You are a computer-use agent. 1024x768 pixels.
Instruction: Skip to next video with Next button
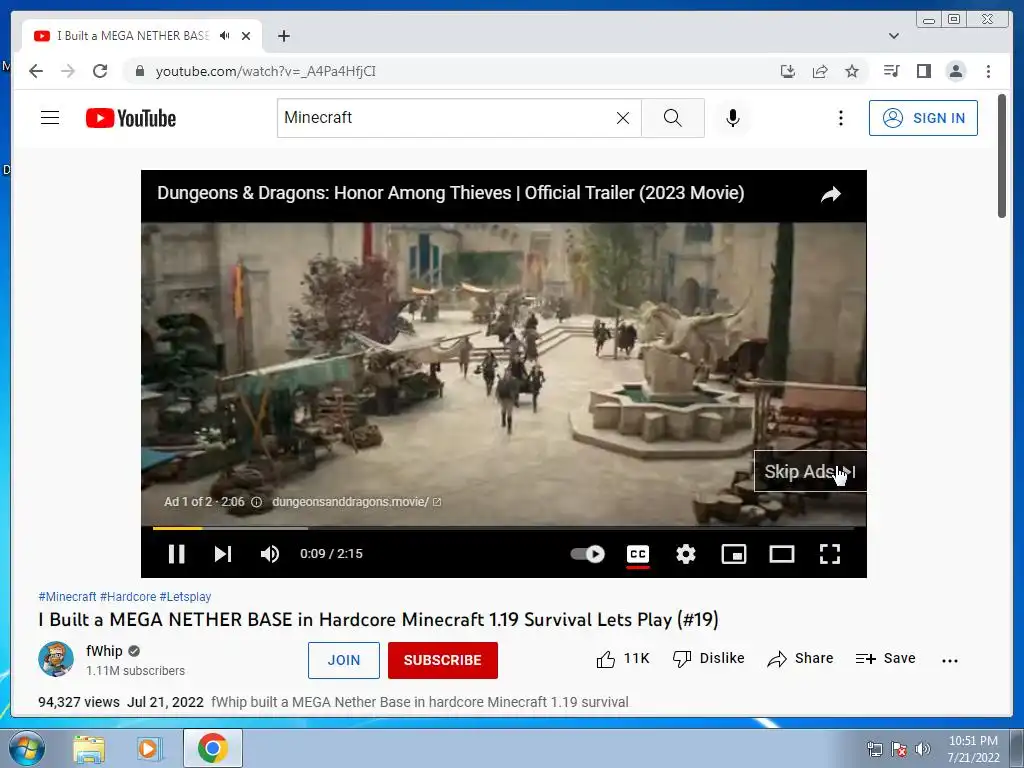pos(223,554)
